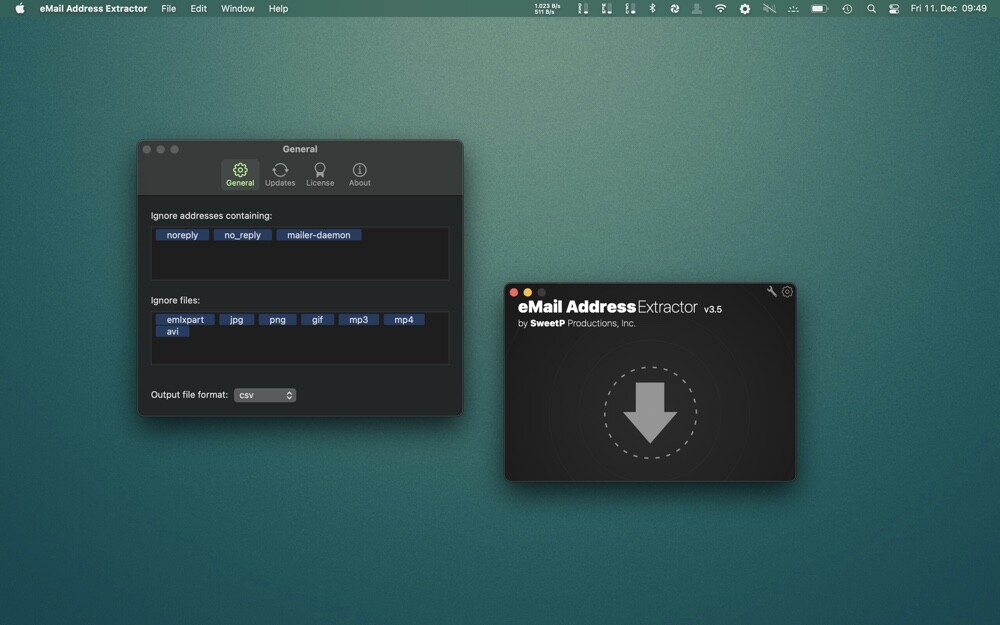The image size is (1000, 625).
Task: Select the gif file token
Action: pyautogui.click(x=318, y=320)
